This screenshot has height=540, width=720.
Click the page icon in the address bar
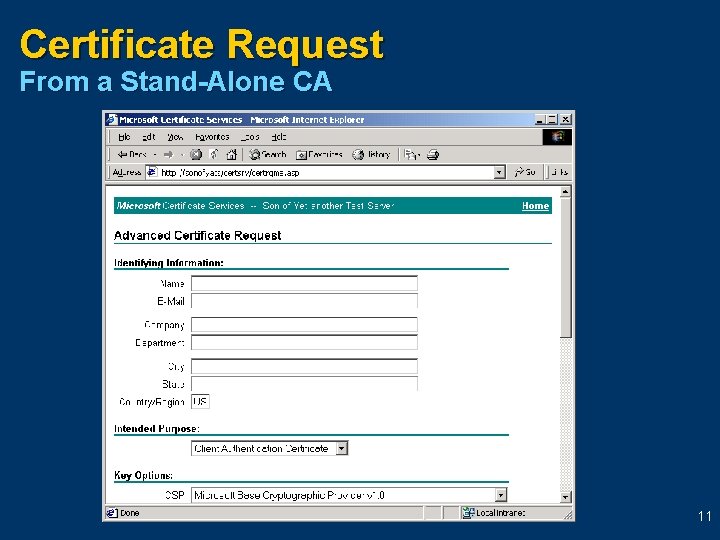coord(152,172)
